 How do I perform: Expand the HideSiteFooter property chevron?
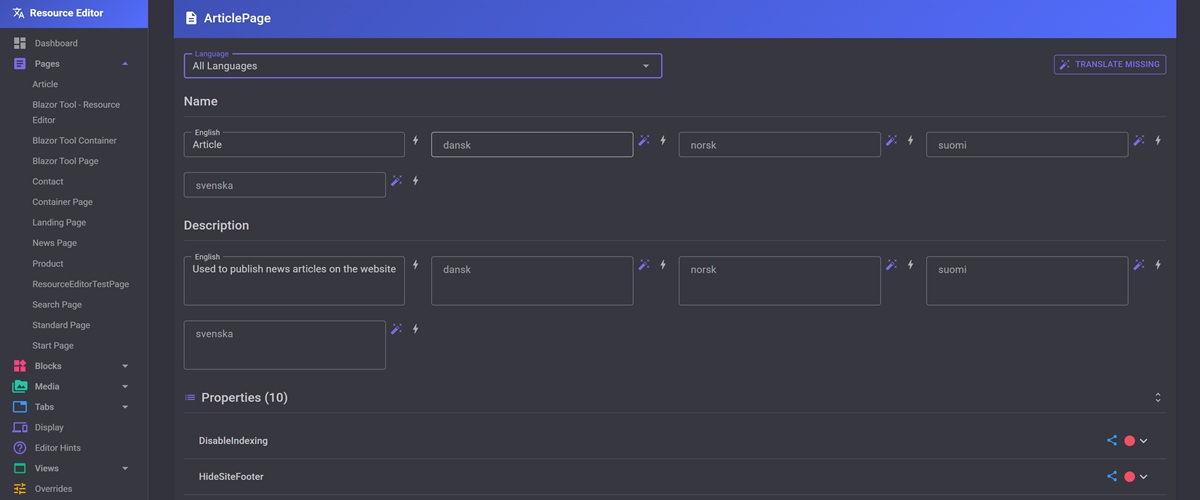click(x=1144, y=477)
